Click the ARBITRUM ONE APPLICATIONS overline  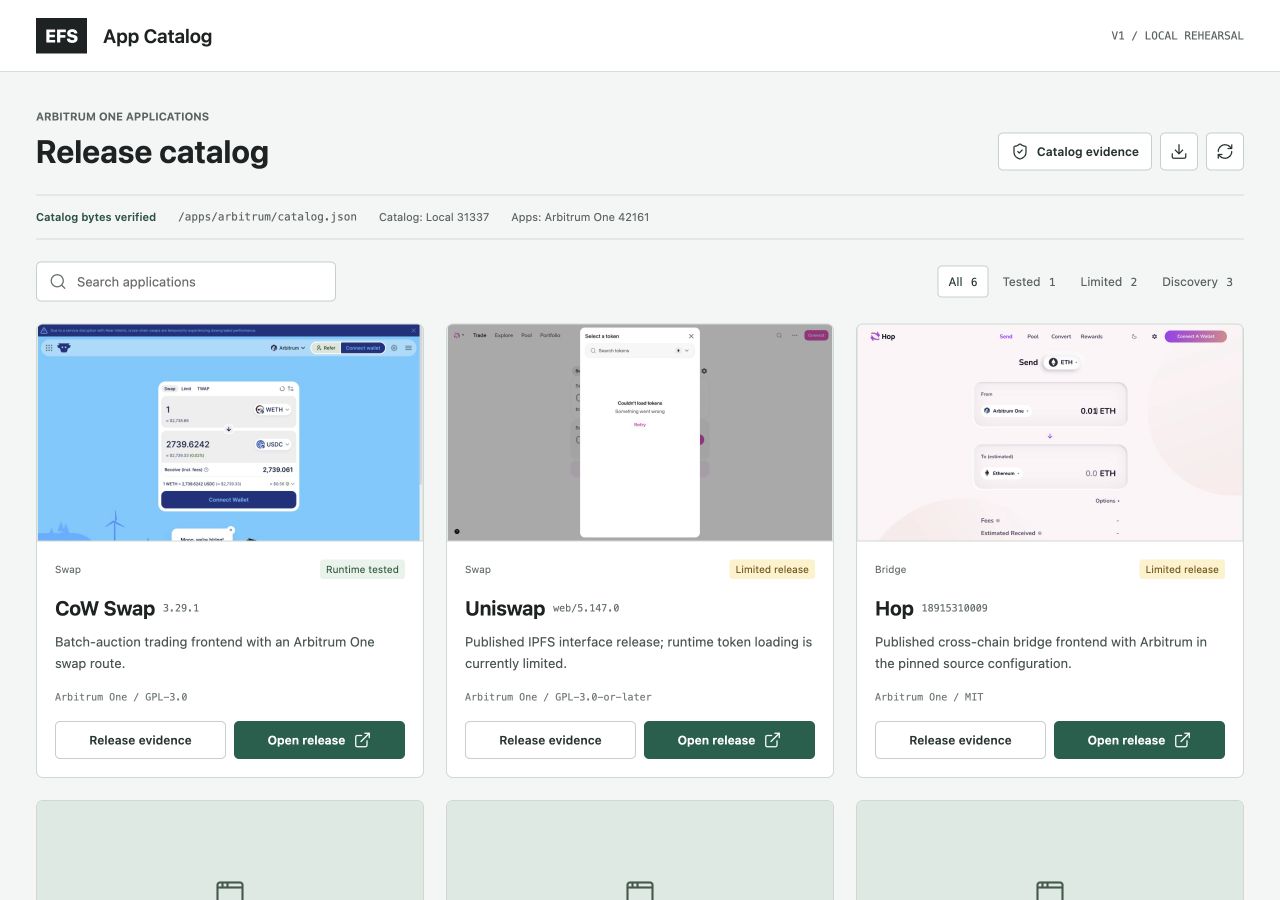122,117
